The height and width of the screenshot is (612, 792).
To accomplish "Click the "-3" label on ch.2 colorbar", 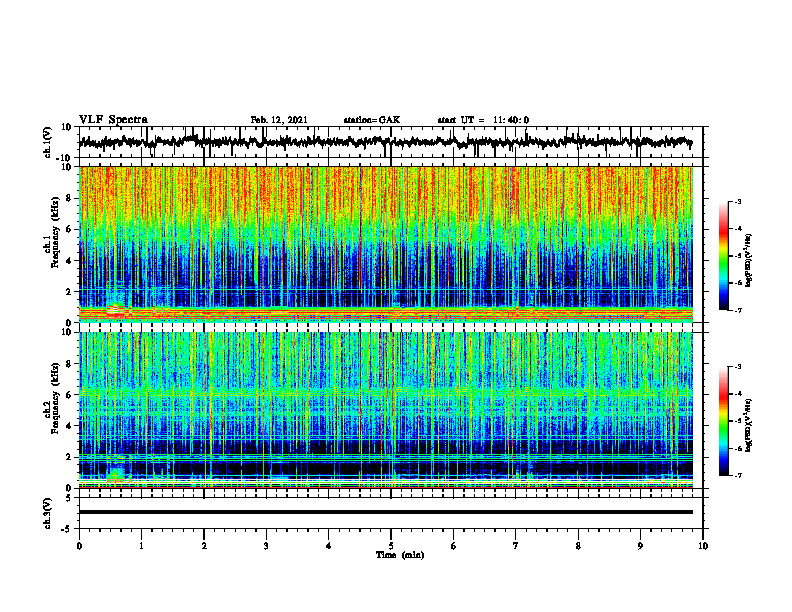I will tap(738, 367).
